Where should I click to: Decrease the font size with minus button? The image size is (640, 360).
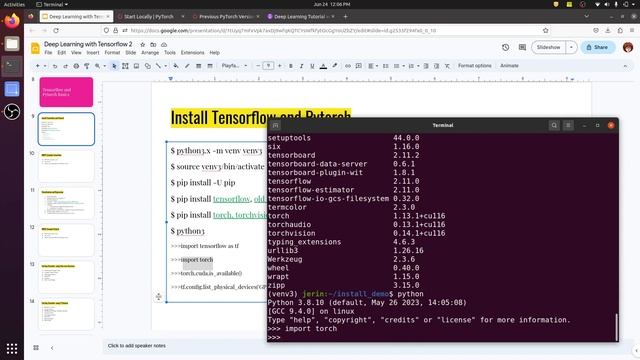pyautogui.click(x=258, y=66)
